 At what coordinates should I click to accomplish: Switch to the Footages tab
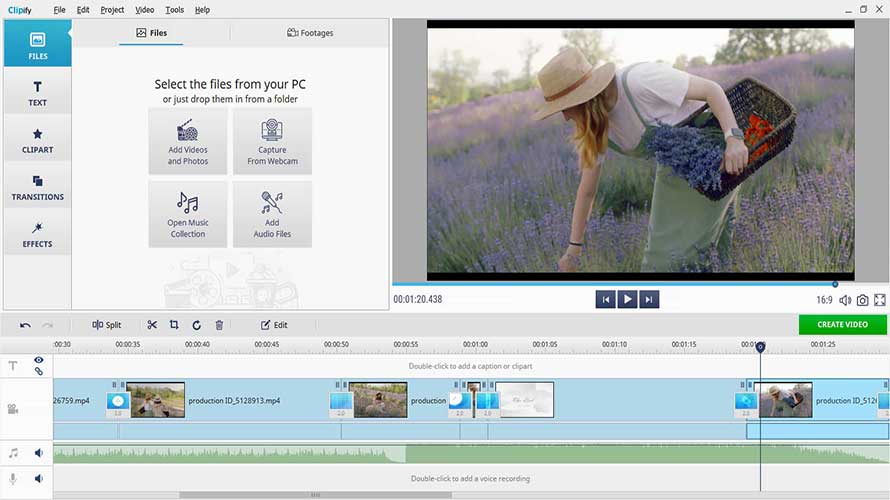[310, 33]
